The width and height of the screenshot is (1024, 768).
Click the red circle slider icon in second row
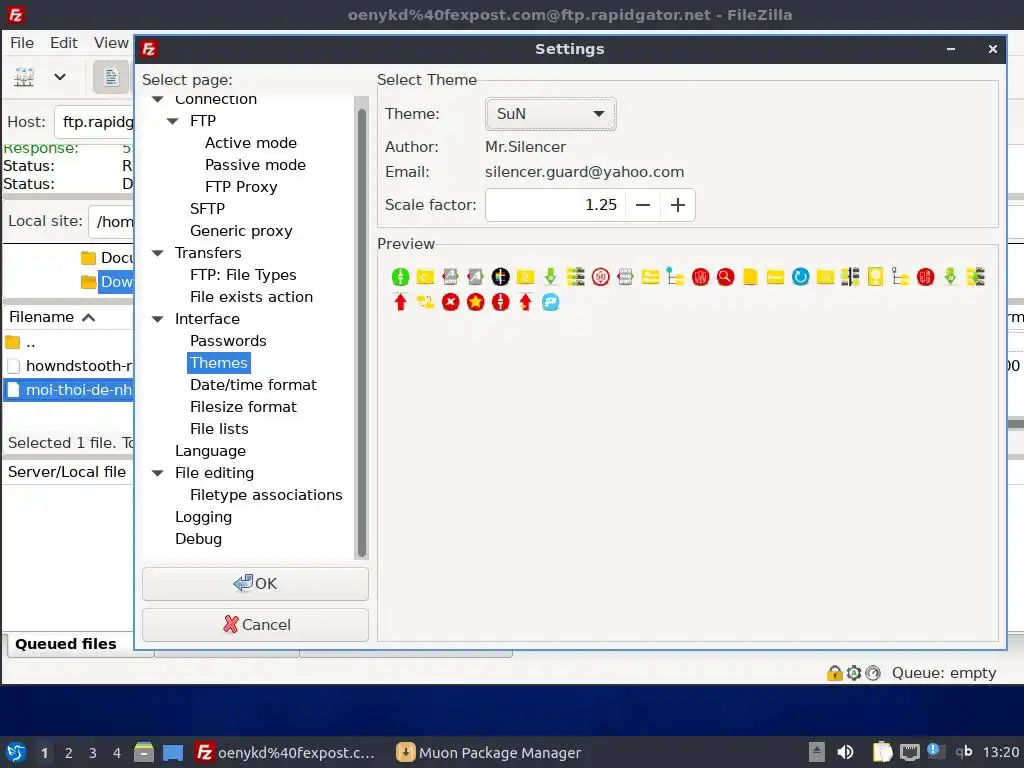pos(500,302)
